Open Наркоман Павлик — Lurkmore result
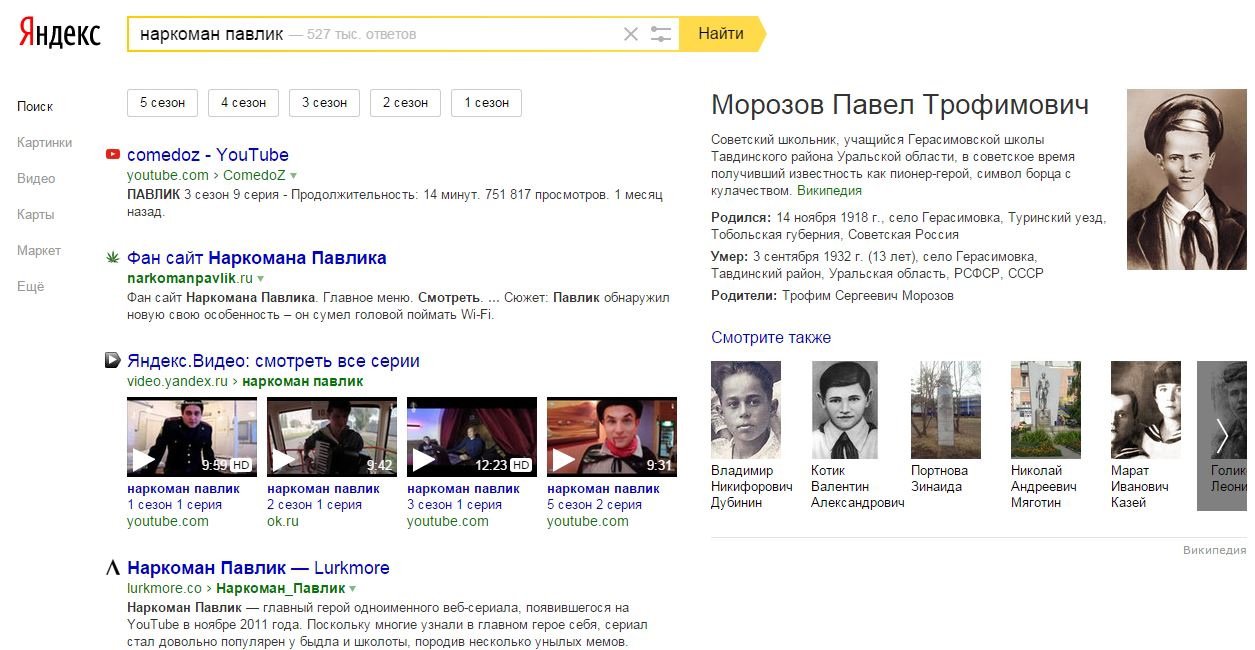1255x650 pixels. [258, 568]
